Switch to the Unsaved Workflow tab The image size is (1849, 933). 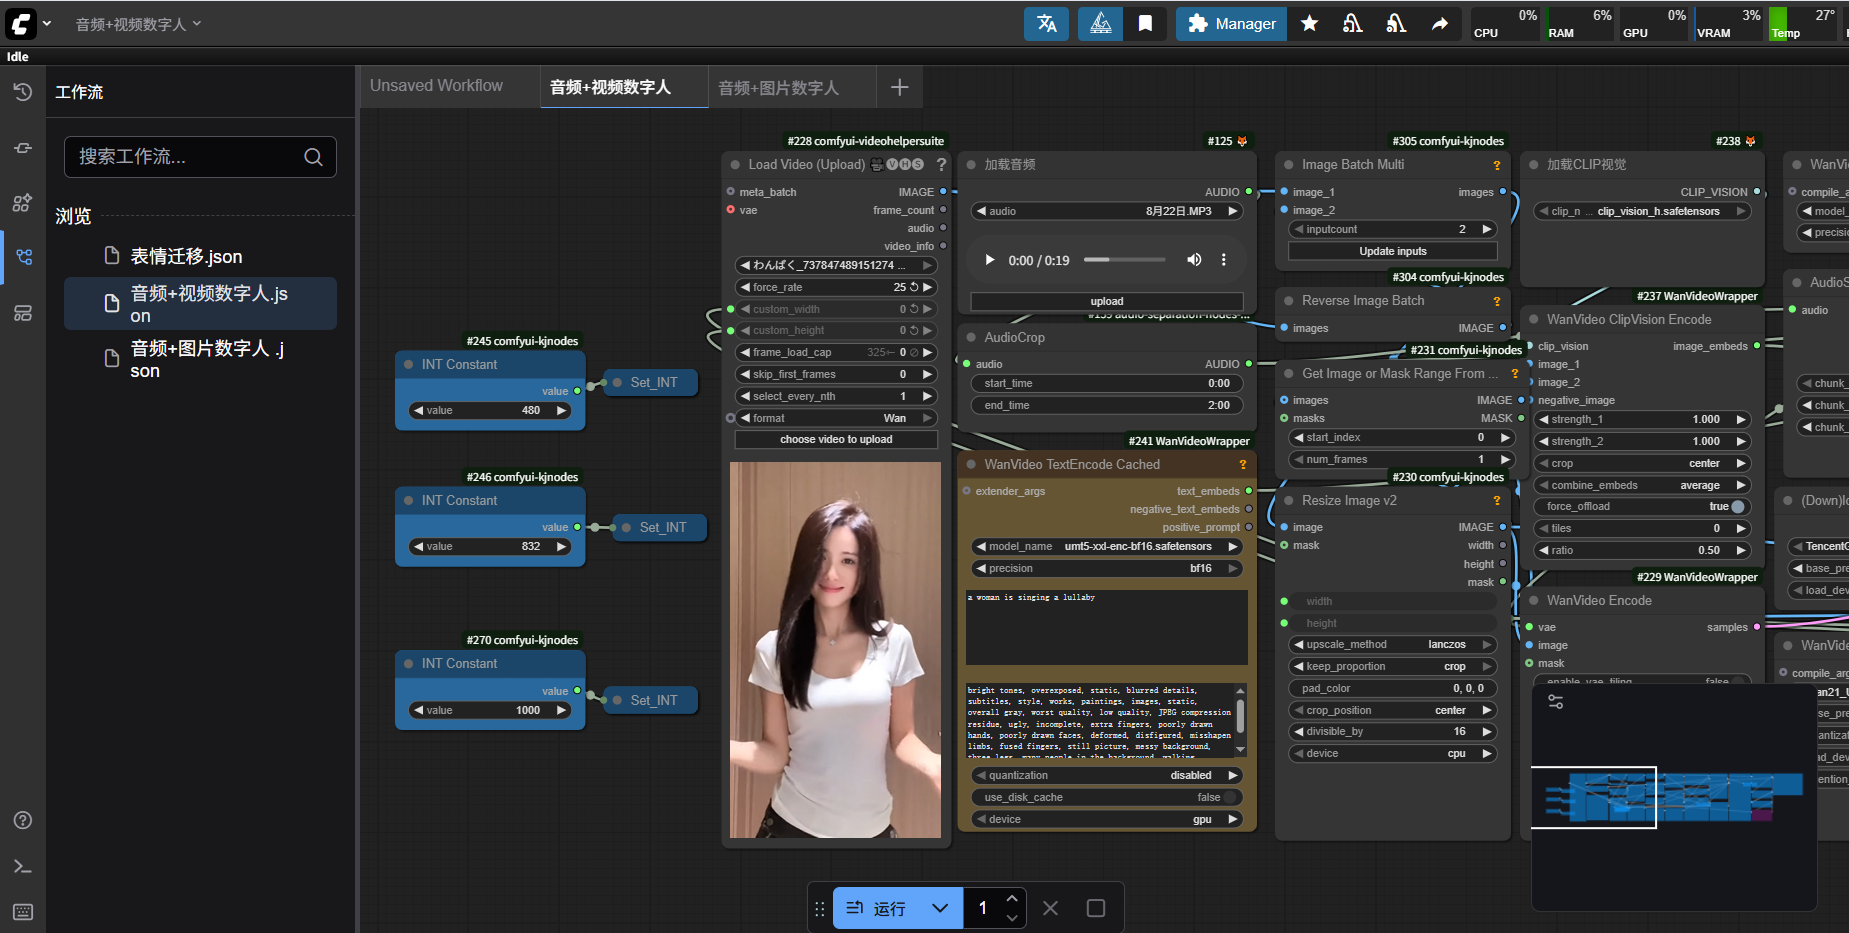[436, 86]
